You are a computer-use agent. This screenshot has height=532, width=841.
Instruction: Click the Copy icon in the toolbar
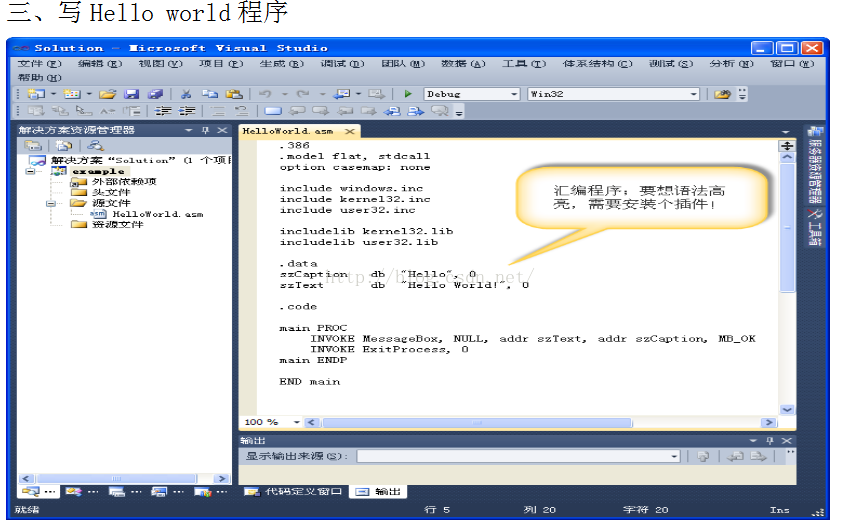click(x=210, y=94)
